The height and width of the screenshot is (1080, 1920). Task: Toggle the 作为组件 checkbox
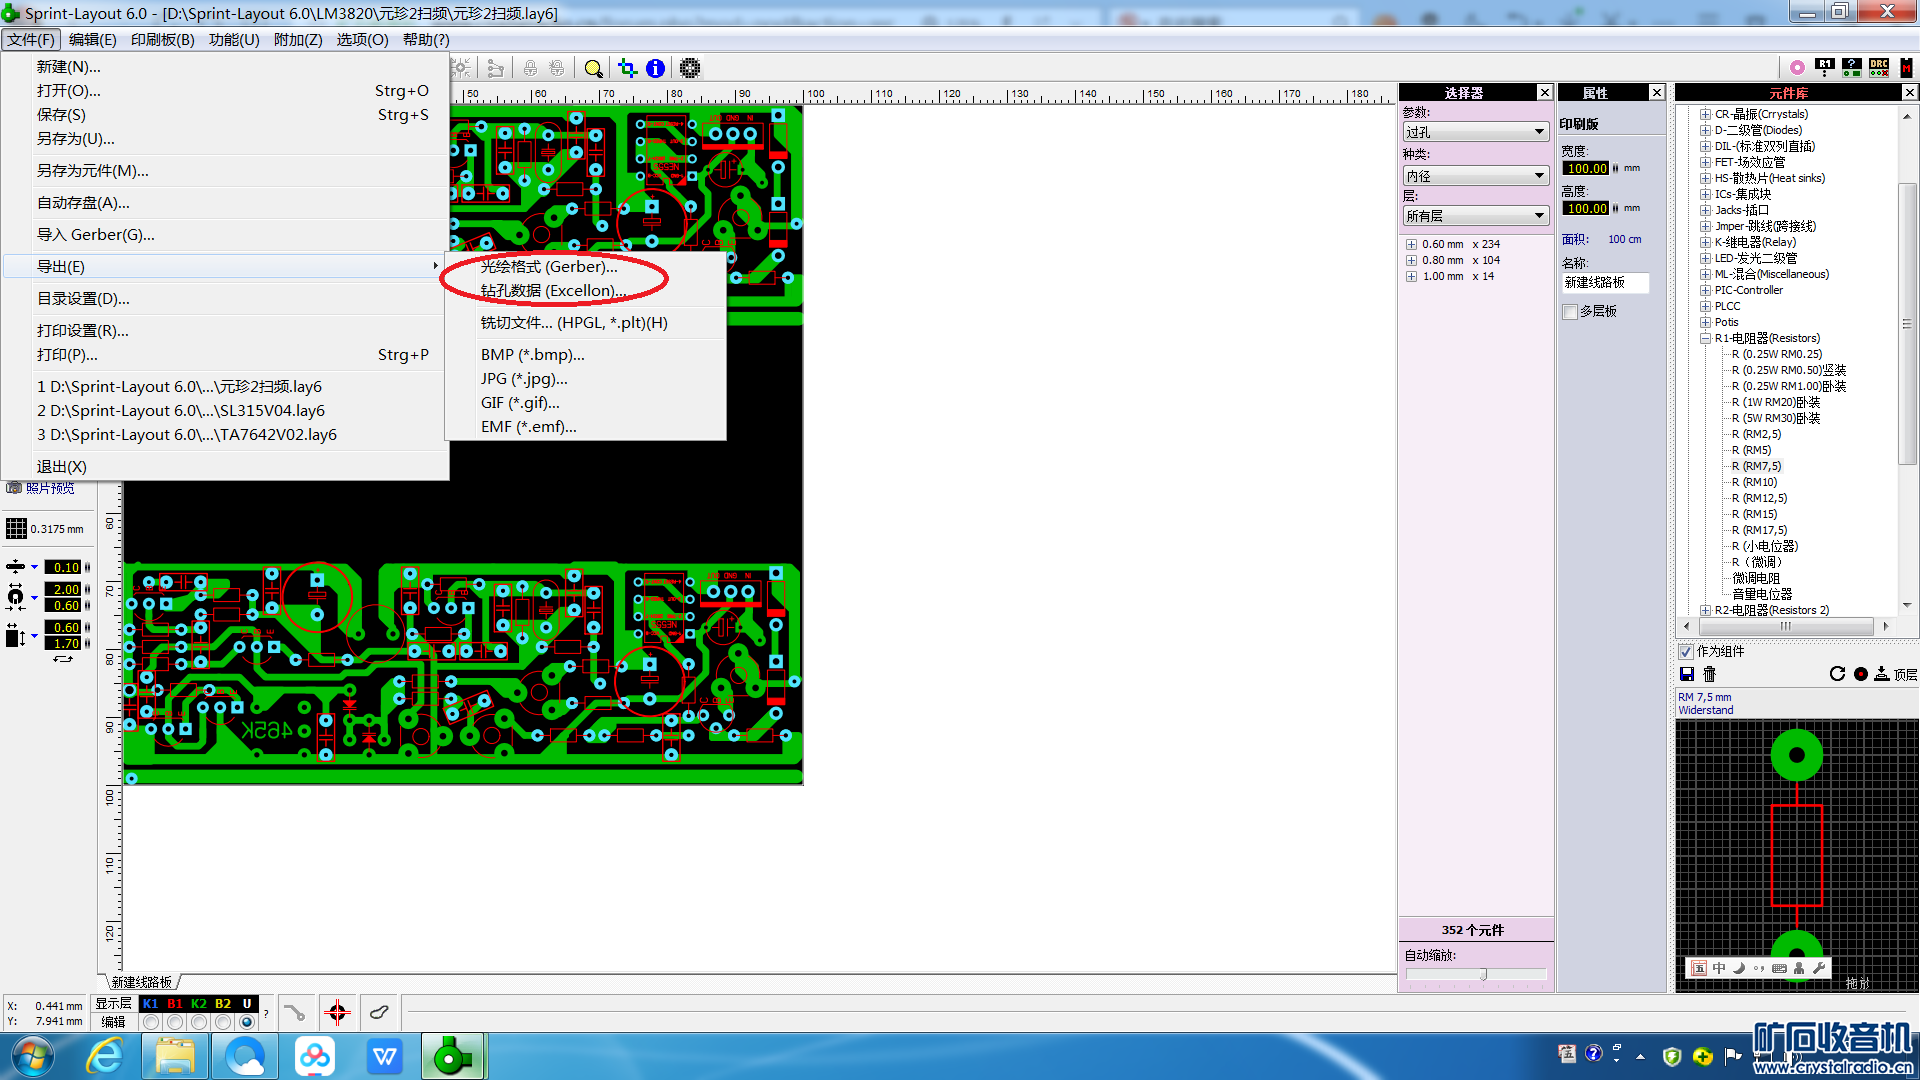pyautogui.click(x=1686, y=651)
